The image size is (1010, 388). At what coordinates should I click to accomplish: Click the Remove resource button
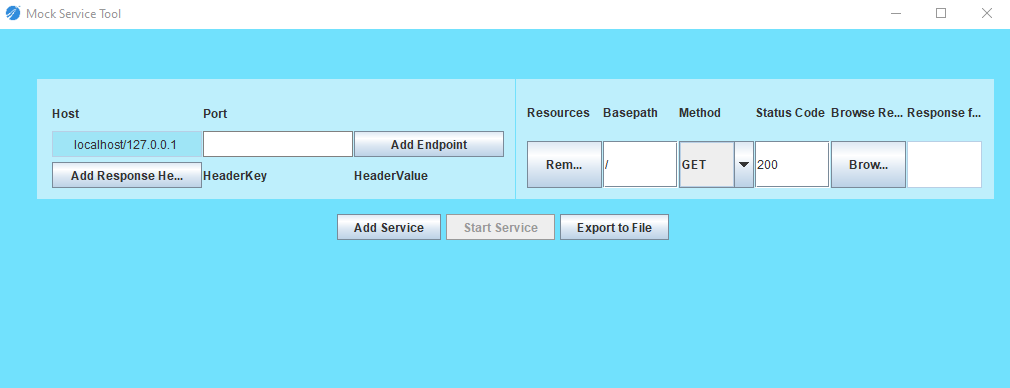point(564,165)
